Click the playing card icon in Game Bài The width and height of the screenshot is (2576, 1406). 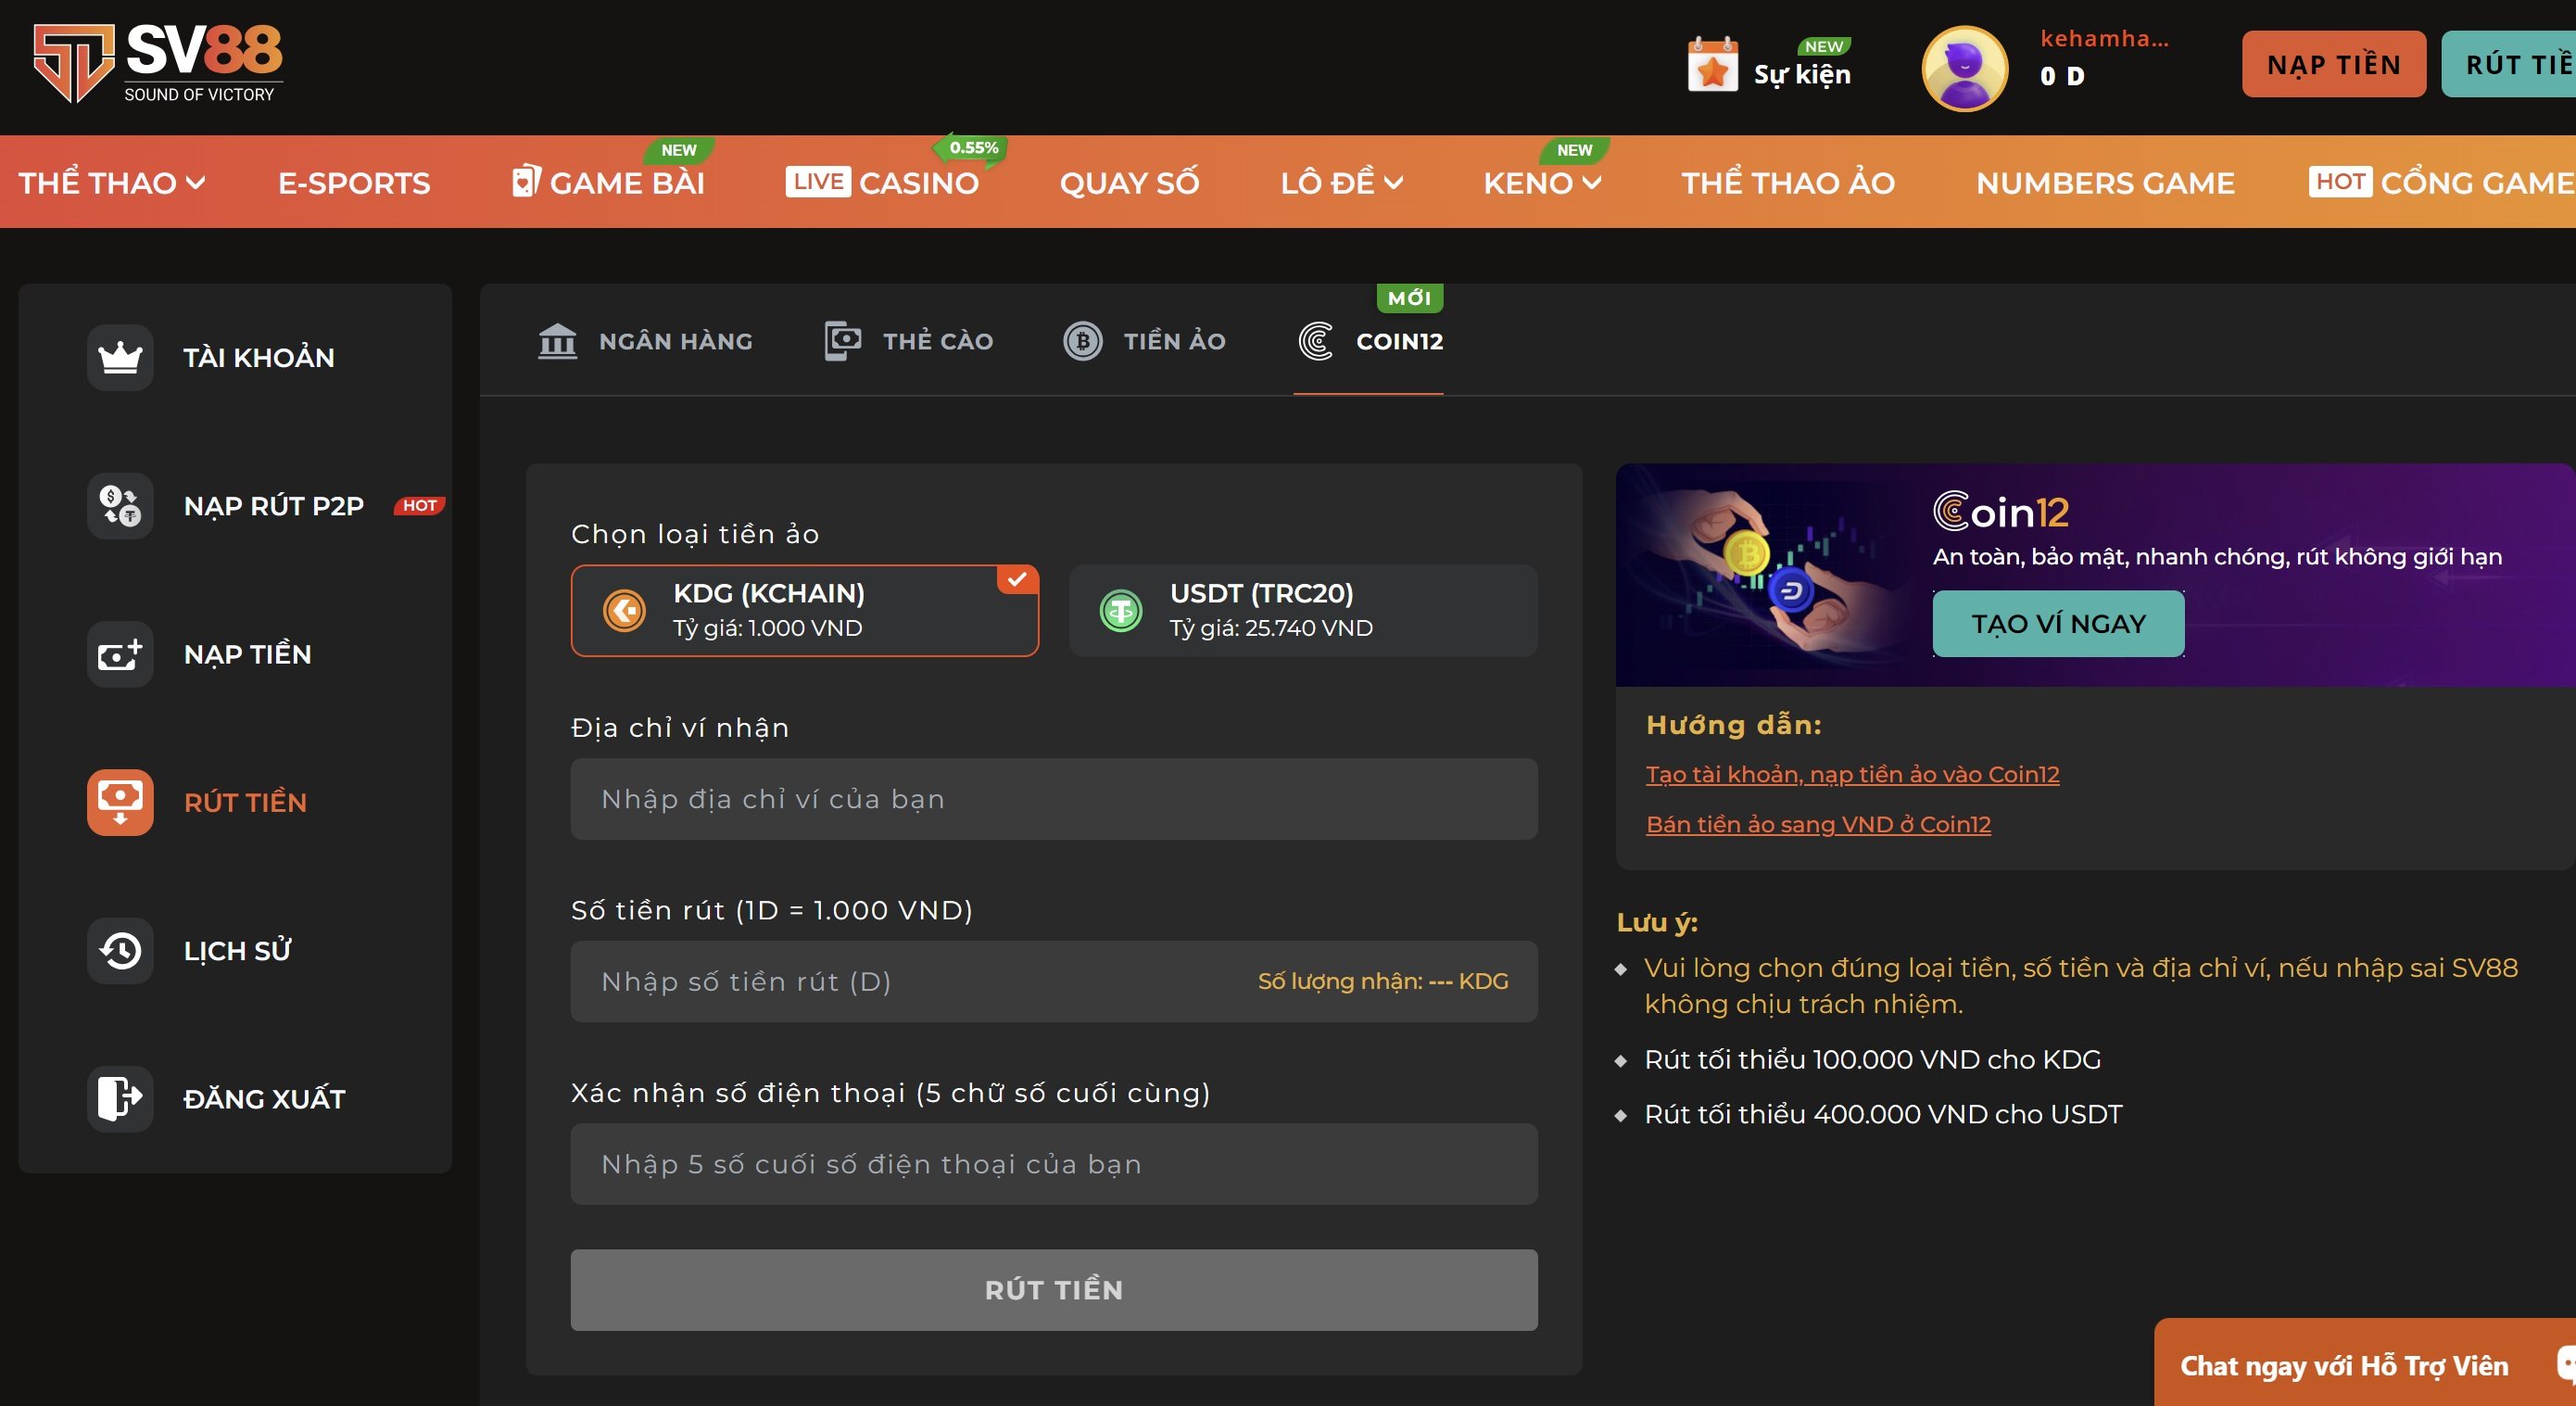[x=525, y=181]
